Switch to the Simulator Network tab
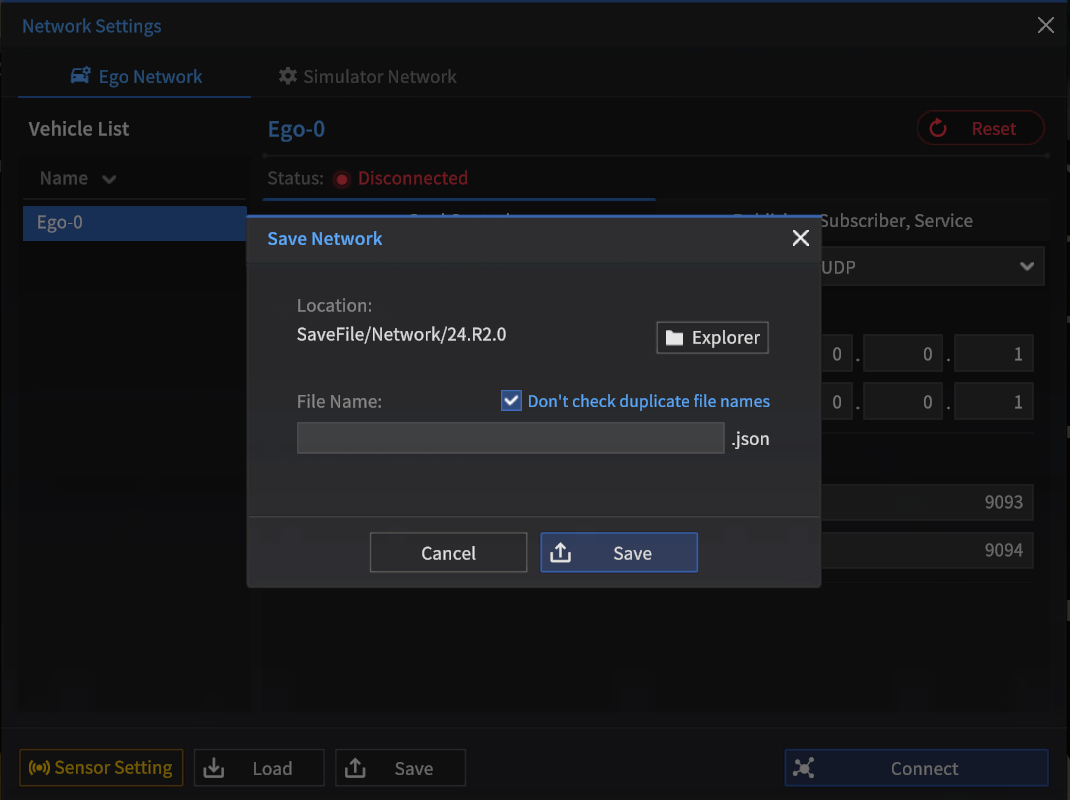1070x800 pixels. tap(367, 77)
